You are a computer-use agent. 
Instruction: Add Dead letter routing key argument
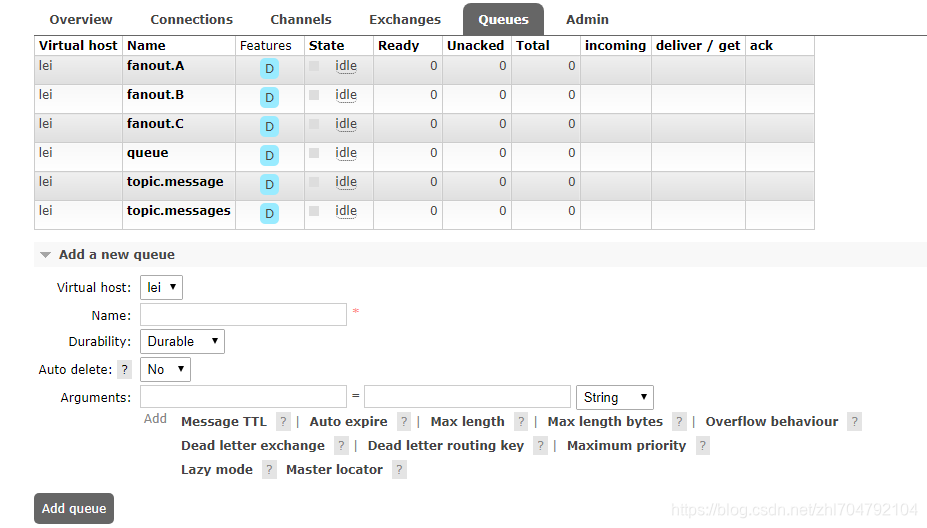(x=446, y=446)
